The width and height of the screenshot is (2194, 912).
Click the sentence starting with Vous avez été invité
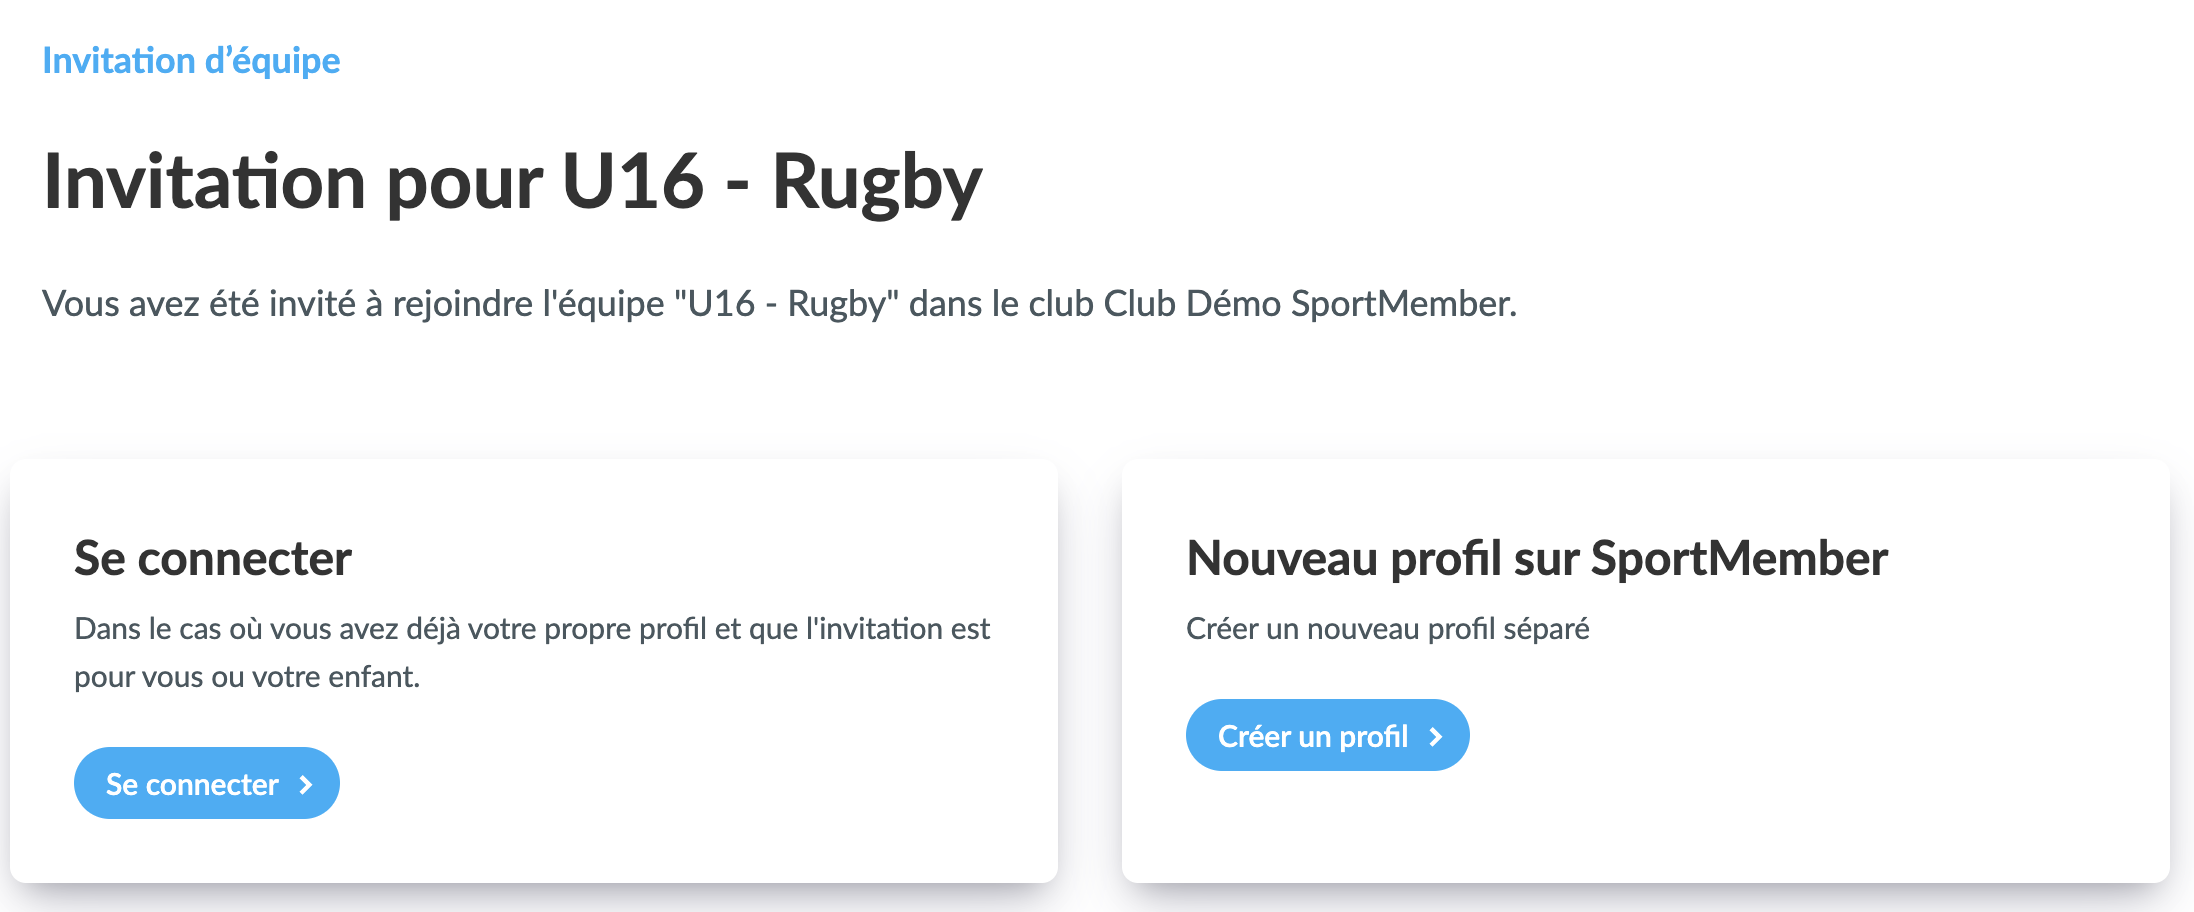click(778, 304)
